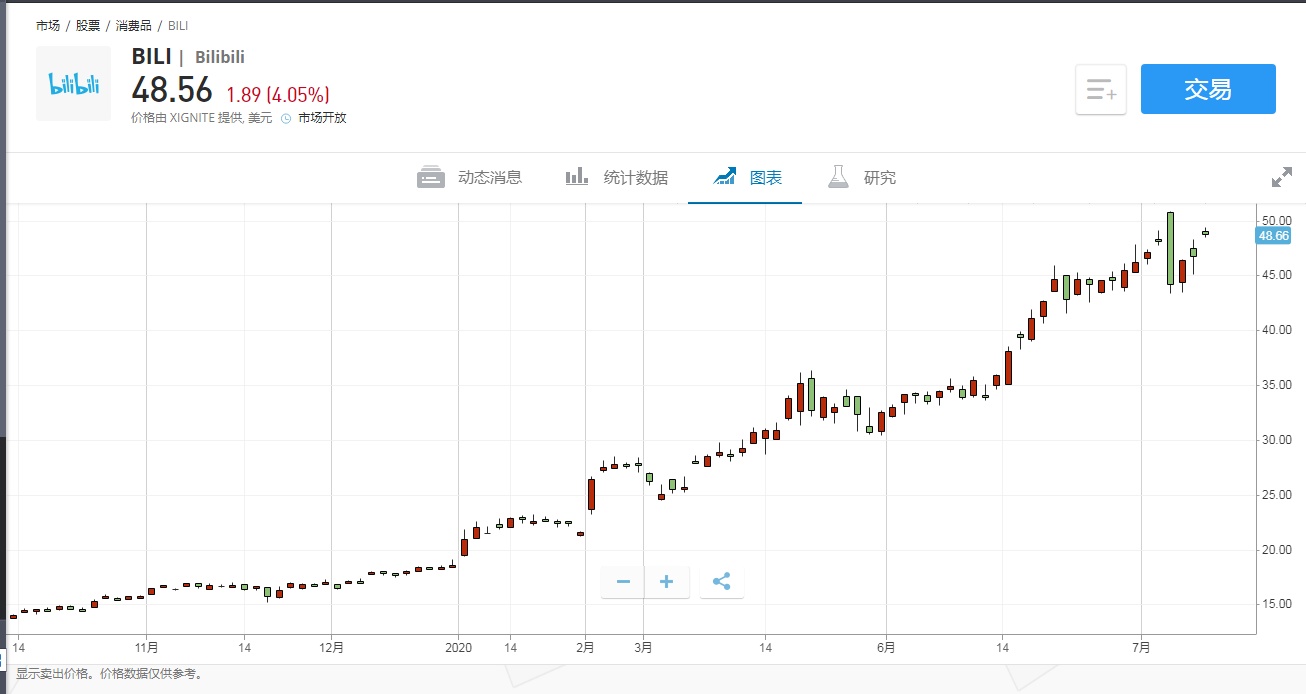Click the Bilibili logo thumbnail
Screen dimensions: 1306x694
click(x=73, y=84)
